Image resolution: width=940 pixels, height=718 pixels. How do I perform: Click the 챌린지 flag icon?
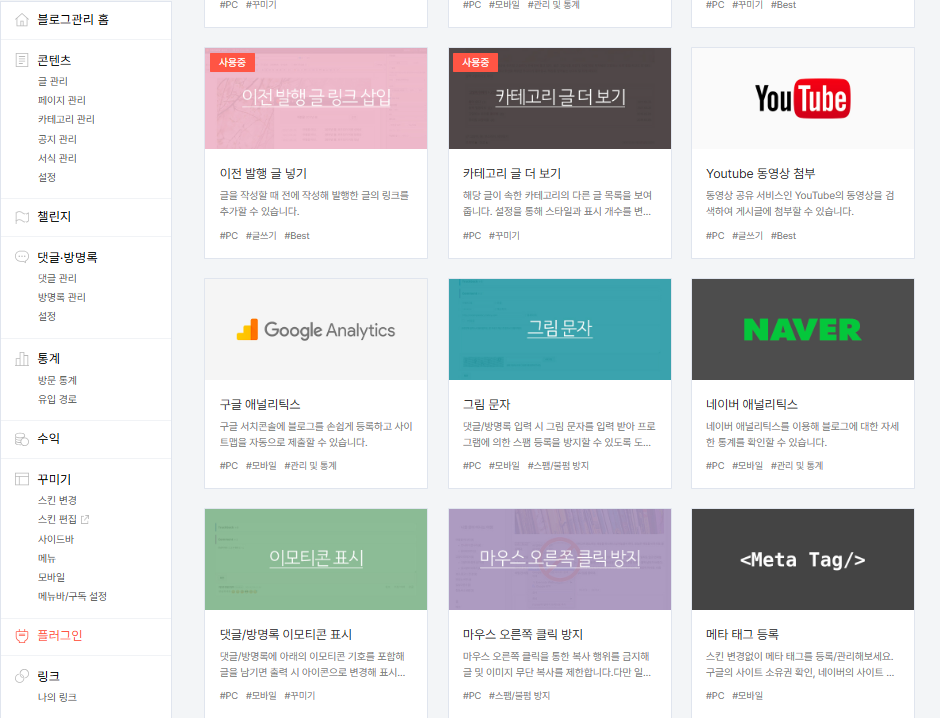[22, 217]
